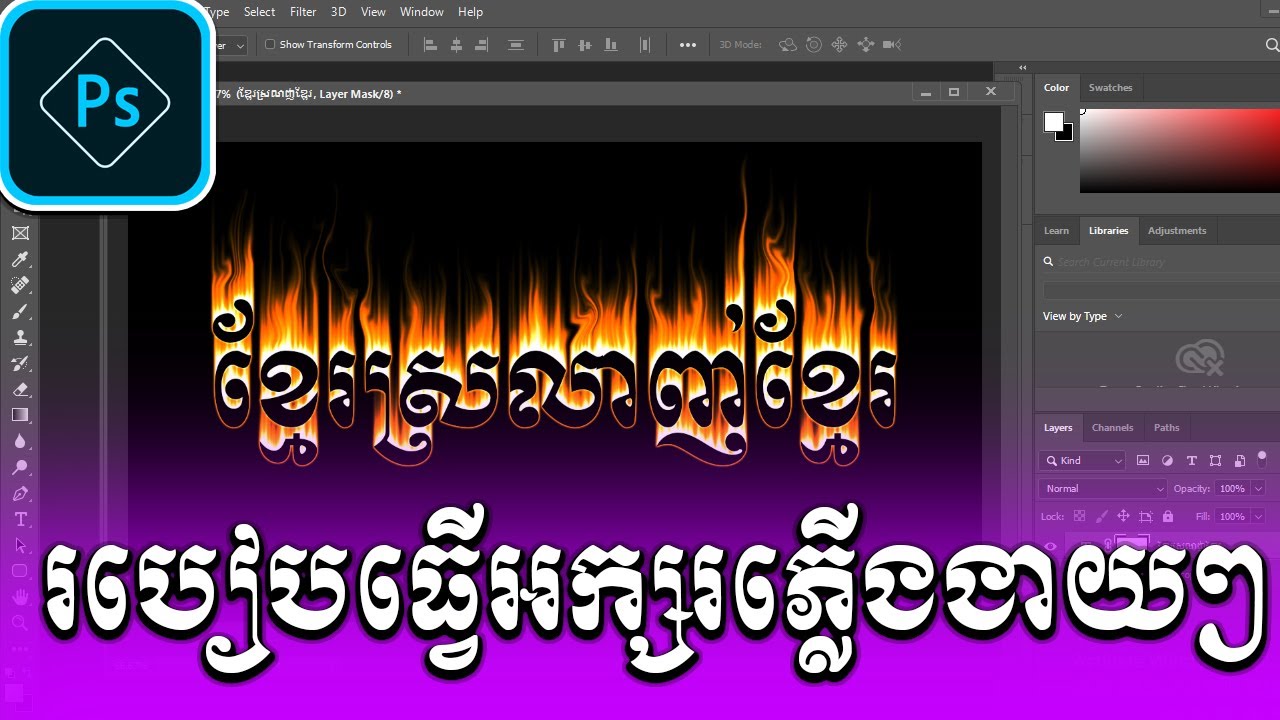The image size is (1280, 720).
Task: Collapse panels with the double-arrow icon
Action: click(1022, 68)
